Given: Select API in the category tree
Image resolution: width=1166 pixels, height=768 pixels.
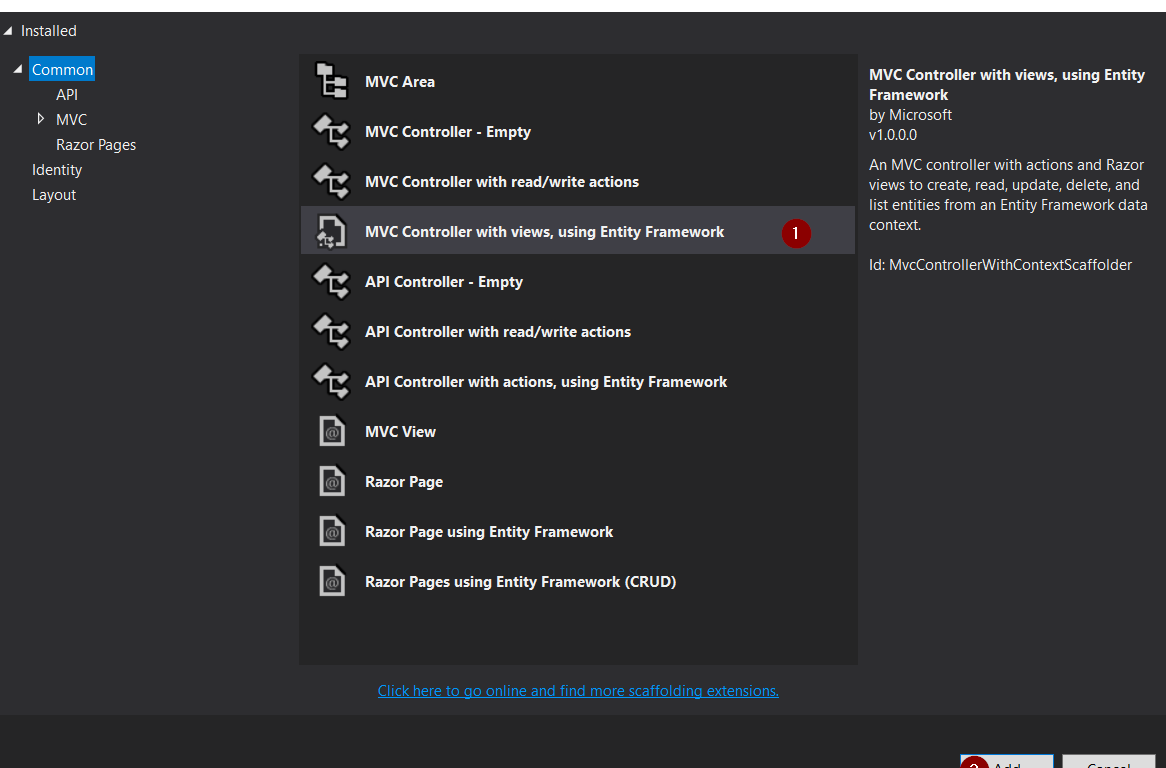Looking at the screenshot, I should pyautogui.click(x=67, y=95).
